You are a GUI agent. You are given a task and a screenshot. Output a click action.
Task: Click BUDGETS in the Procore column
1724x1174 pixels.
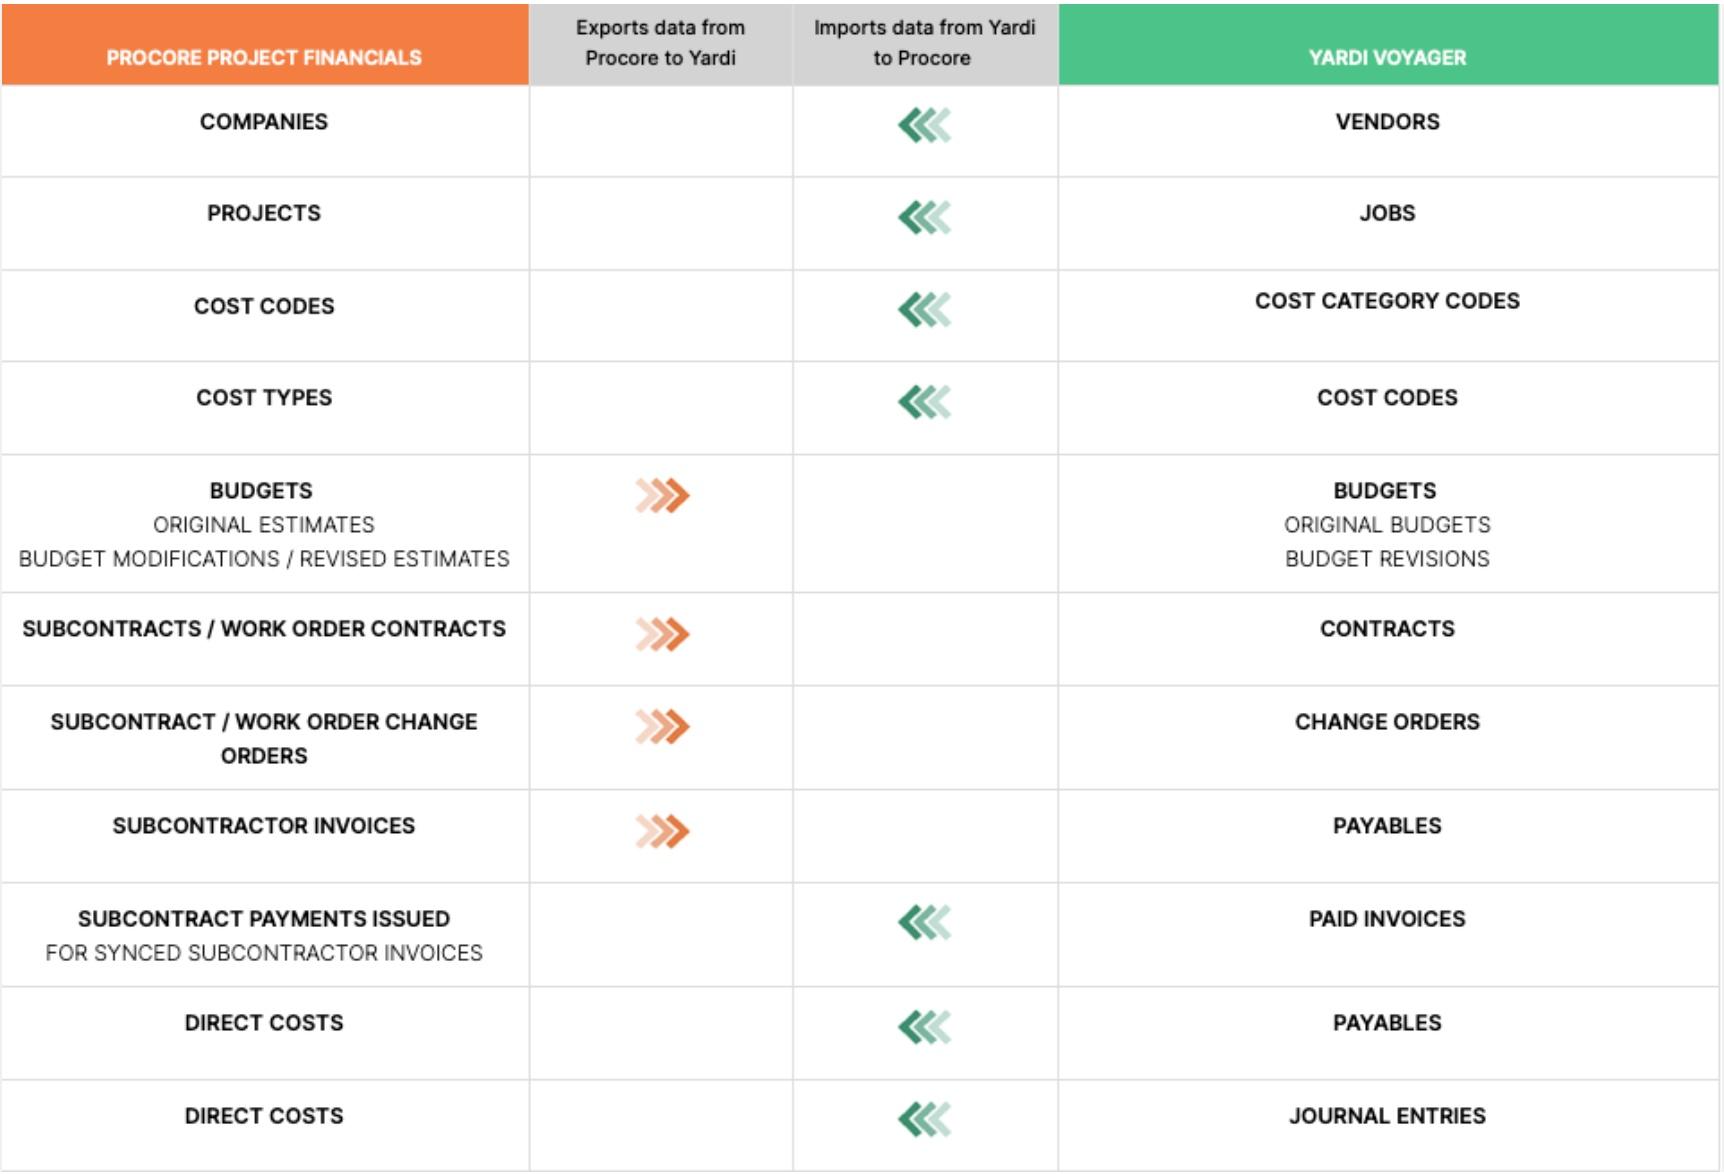(x=261, y=491)
